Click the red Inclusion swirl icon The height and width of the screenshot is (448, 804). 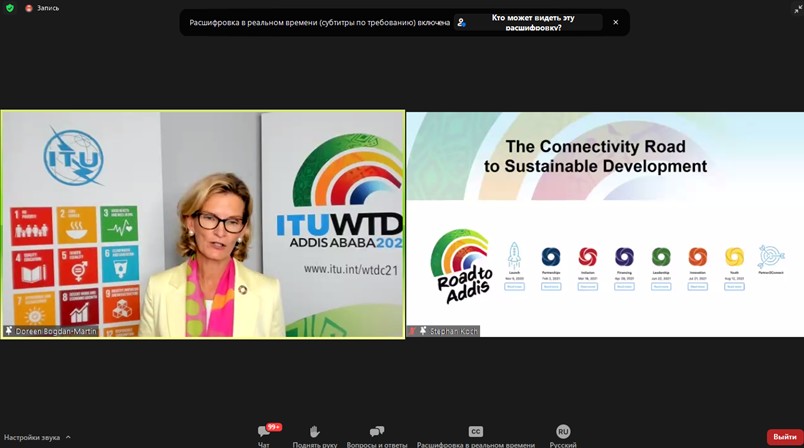[588, 257]
